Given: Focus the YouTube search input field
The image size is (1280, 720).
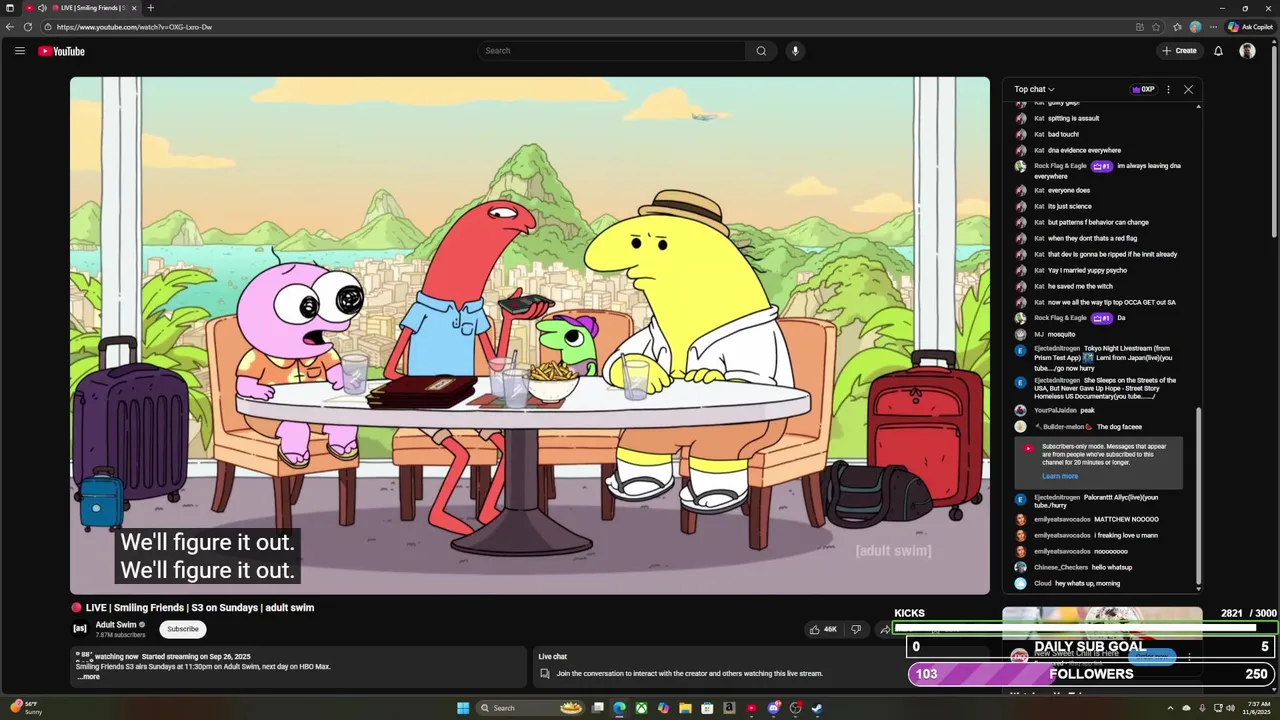Looking at the screenshot, I should pyautogui.click(x=611, y=51).
